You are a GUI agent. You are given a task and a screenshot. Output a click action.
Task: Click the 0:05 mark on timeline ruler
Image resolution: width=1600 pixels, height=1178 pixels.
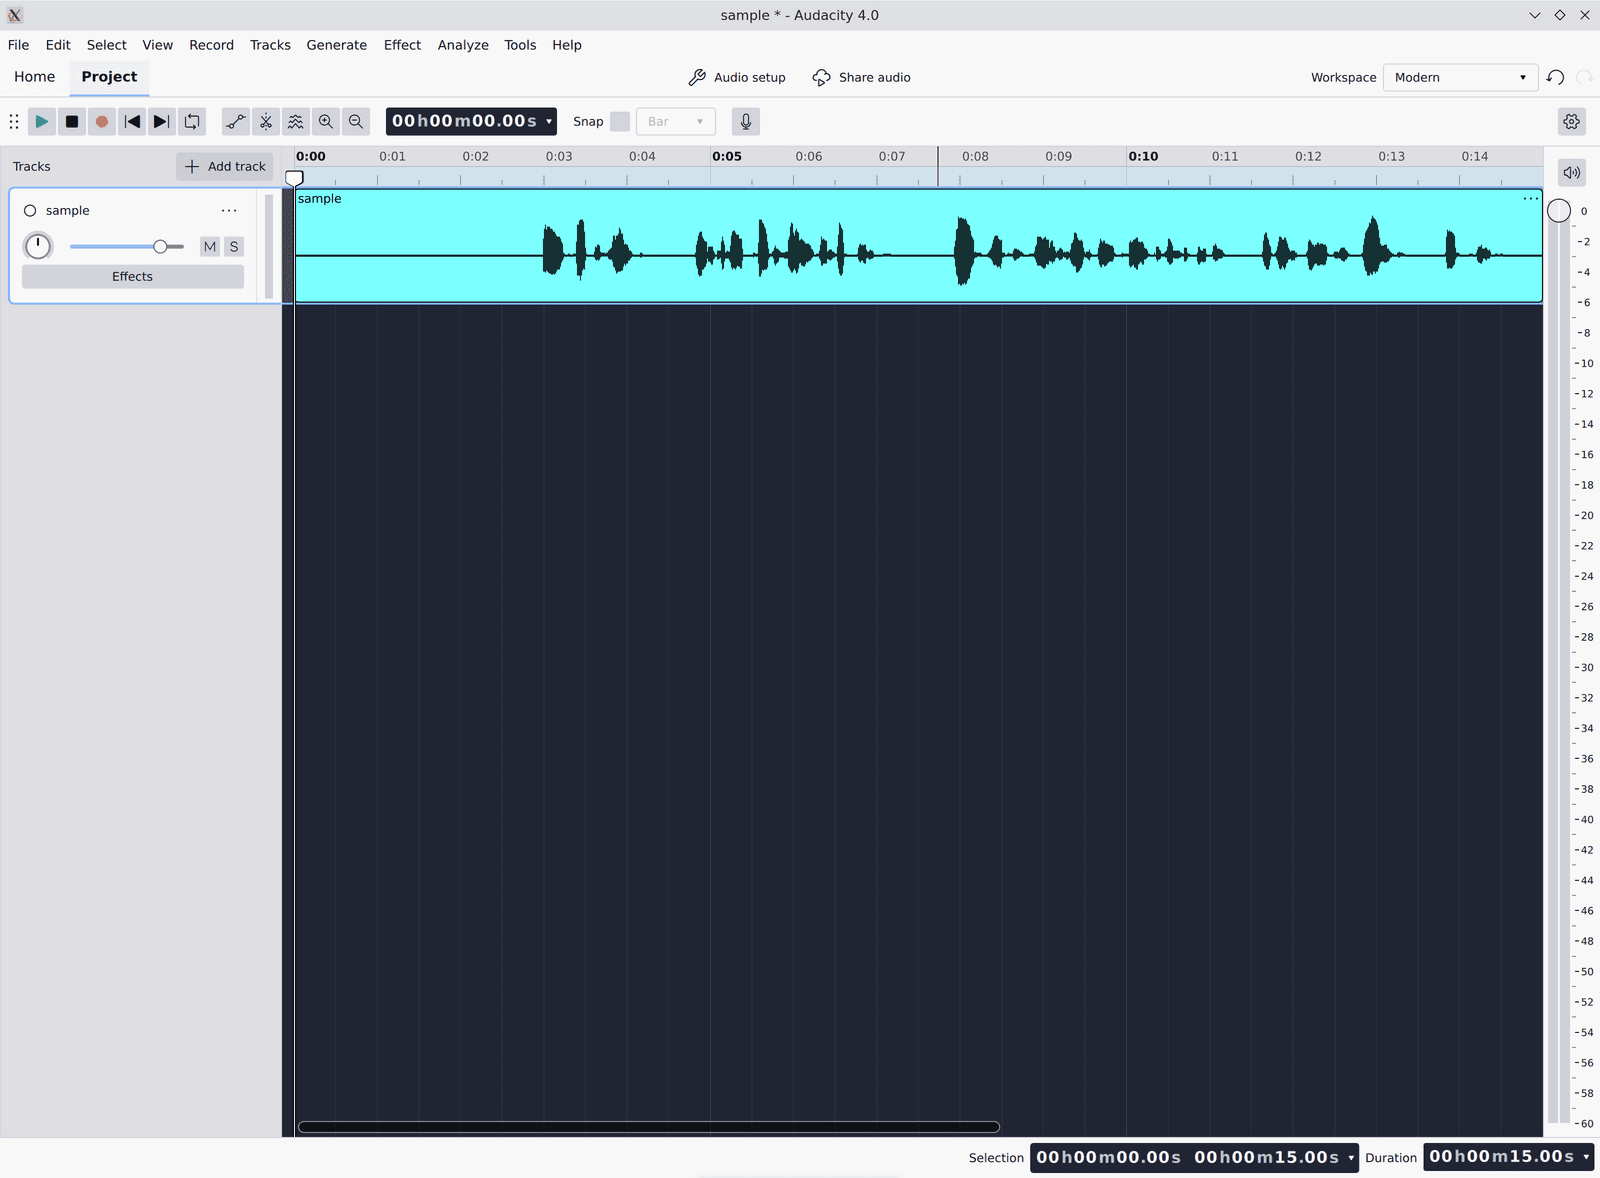727,157
